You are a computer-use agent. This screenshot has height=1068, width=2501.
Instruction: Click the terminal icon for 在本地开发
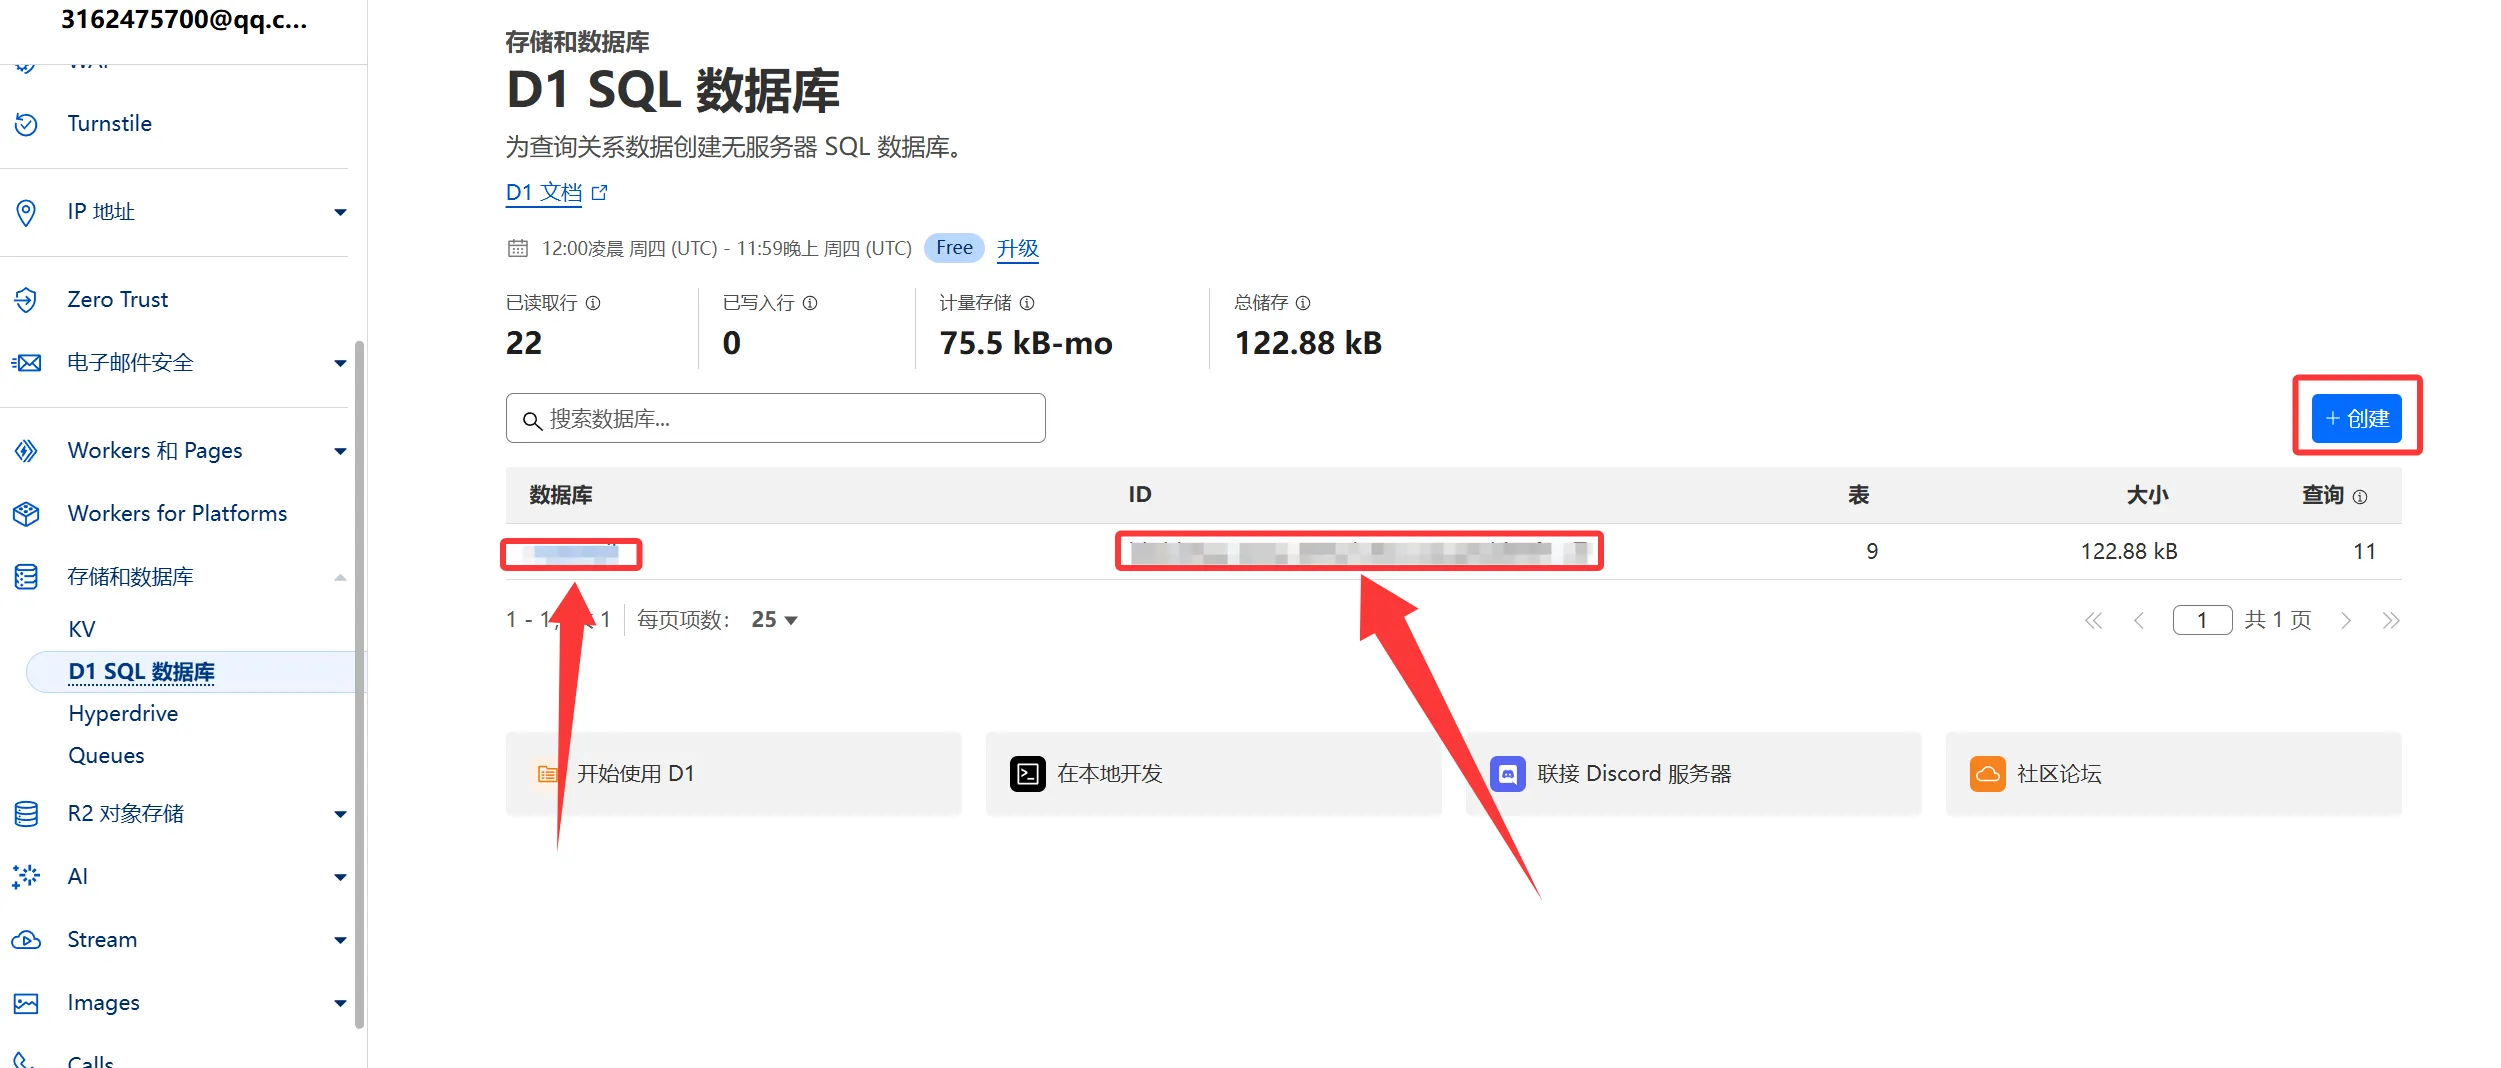pyautogui.click(x=1027, y=774)
